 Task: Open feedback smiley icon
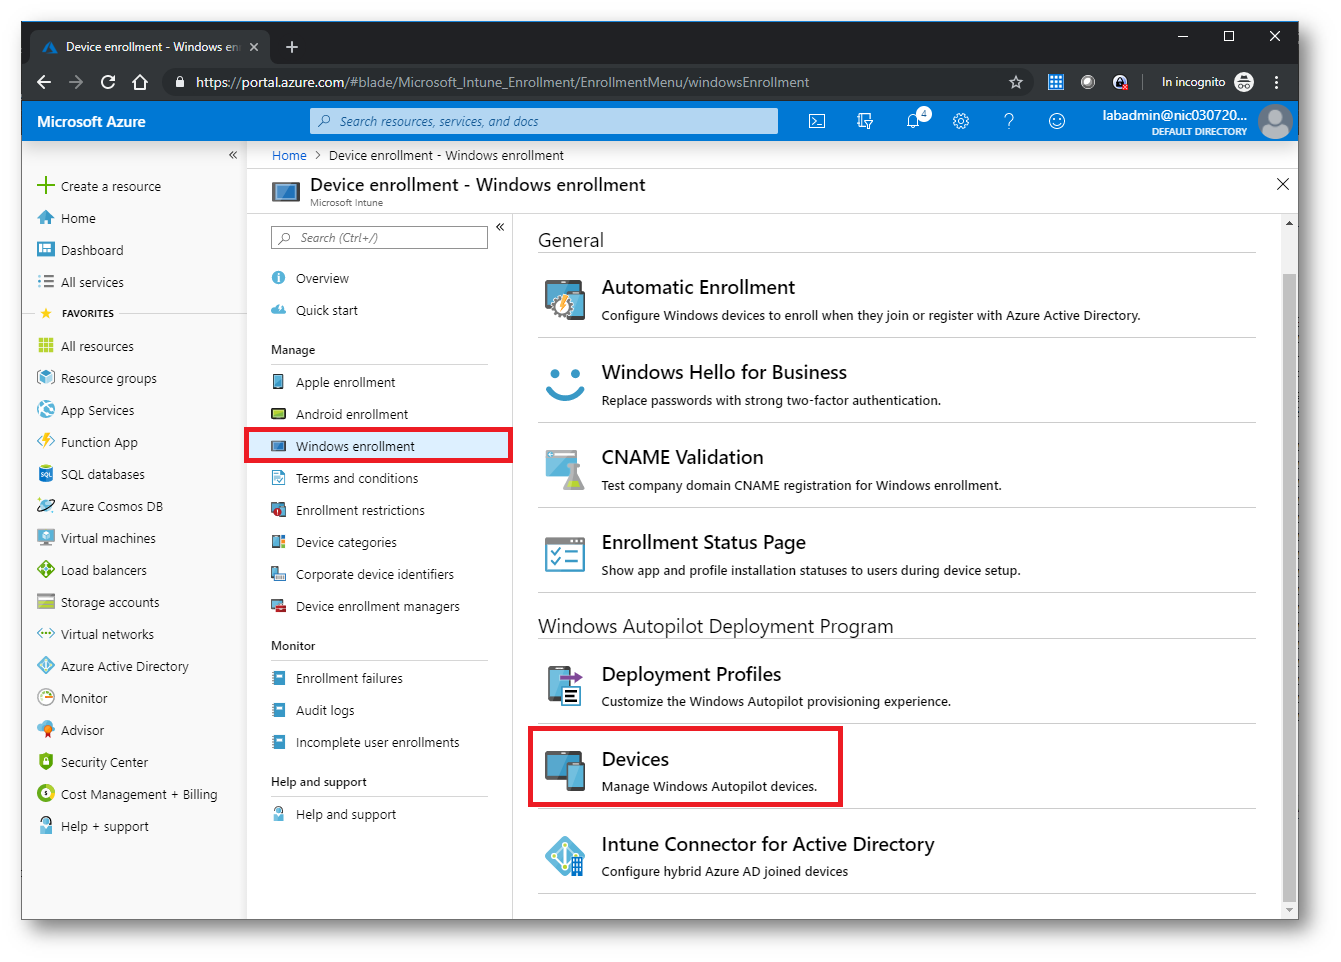coord(1057,121)
